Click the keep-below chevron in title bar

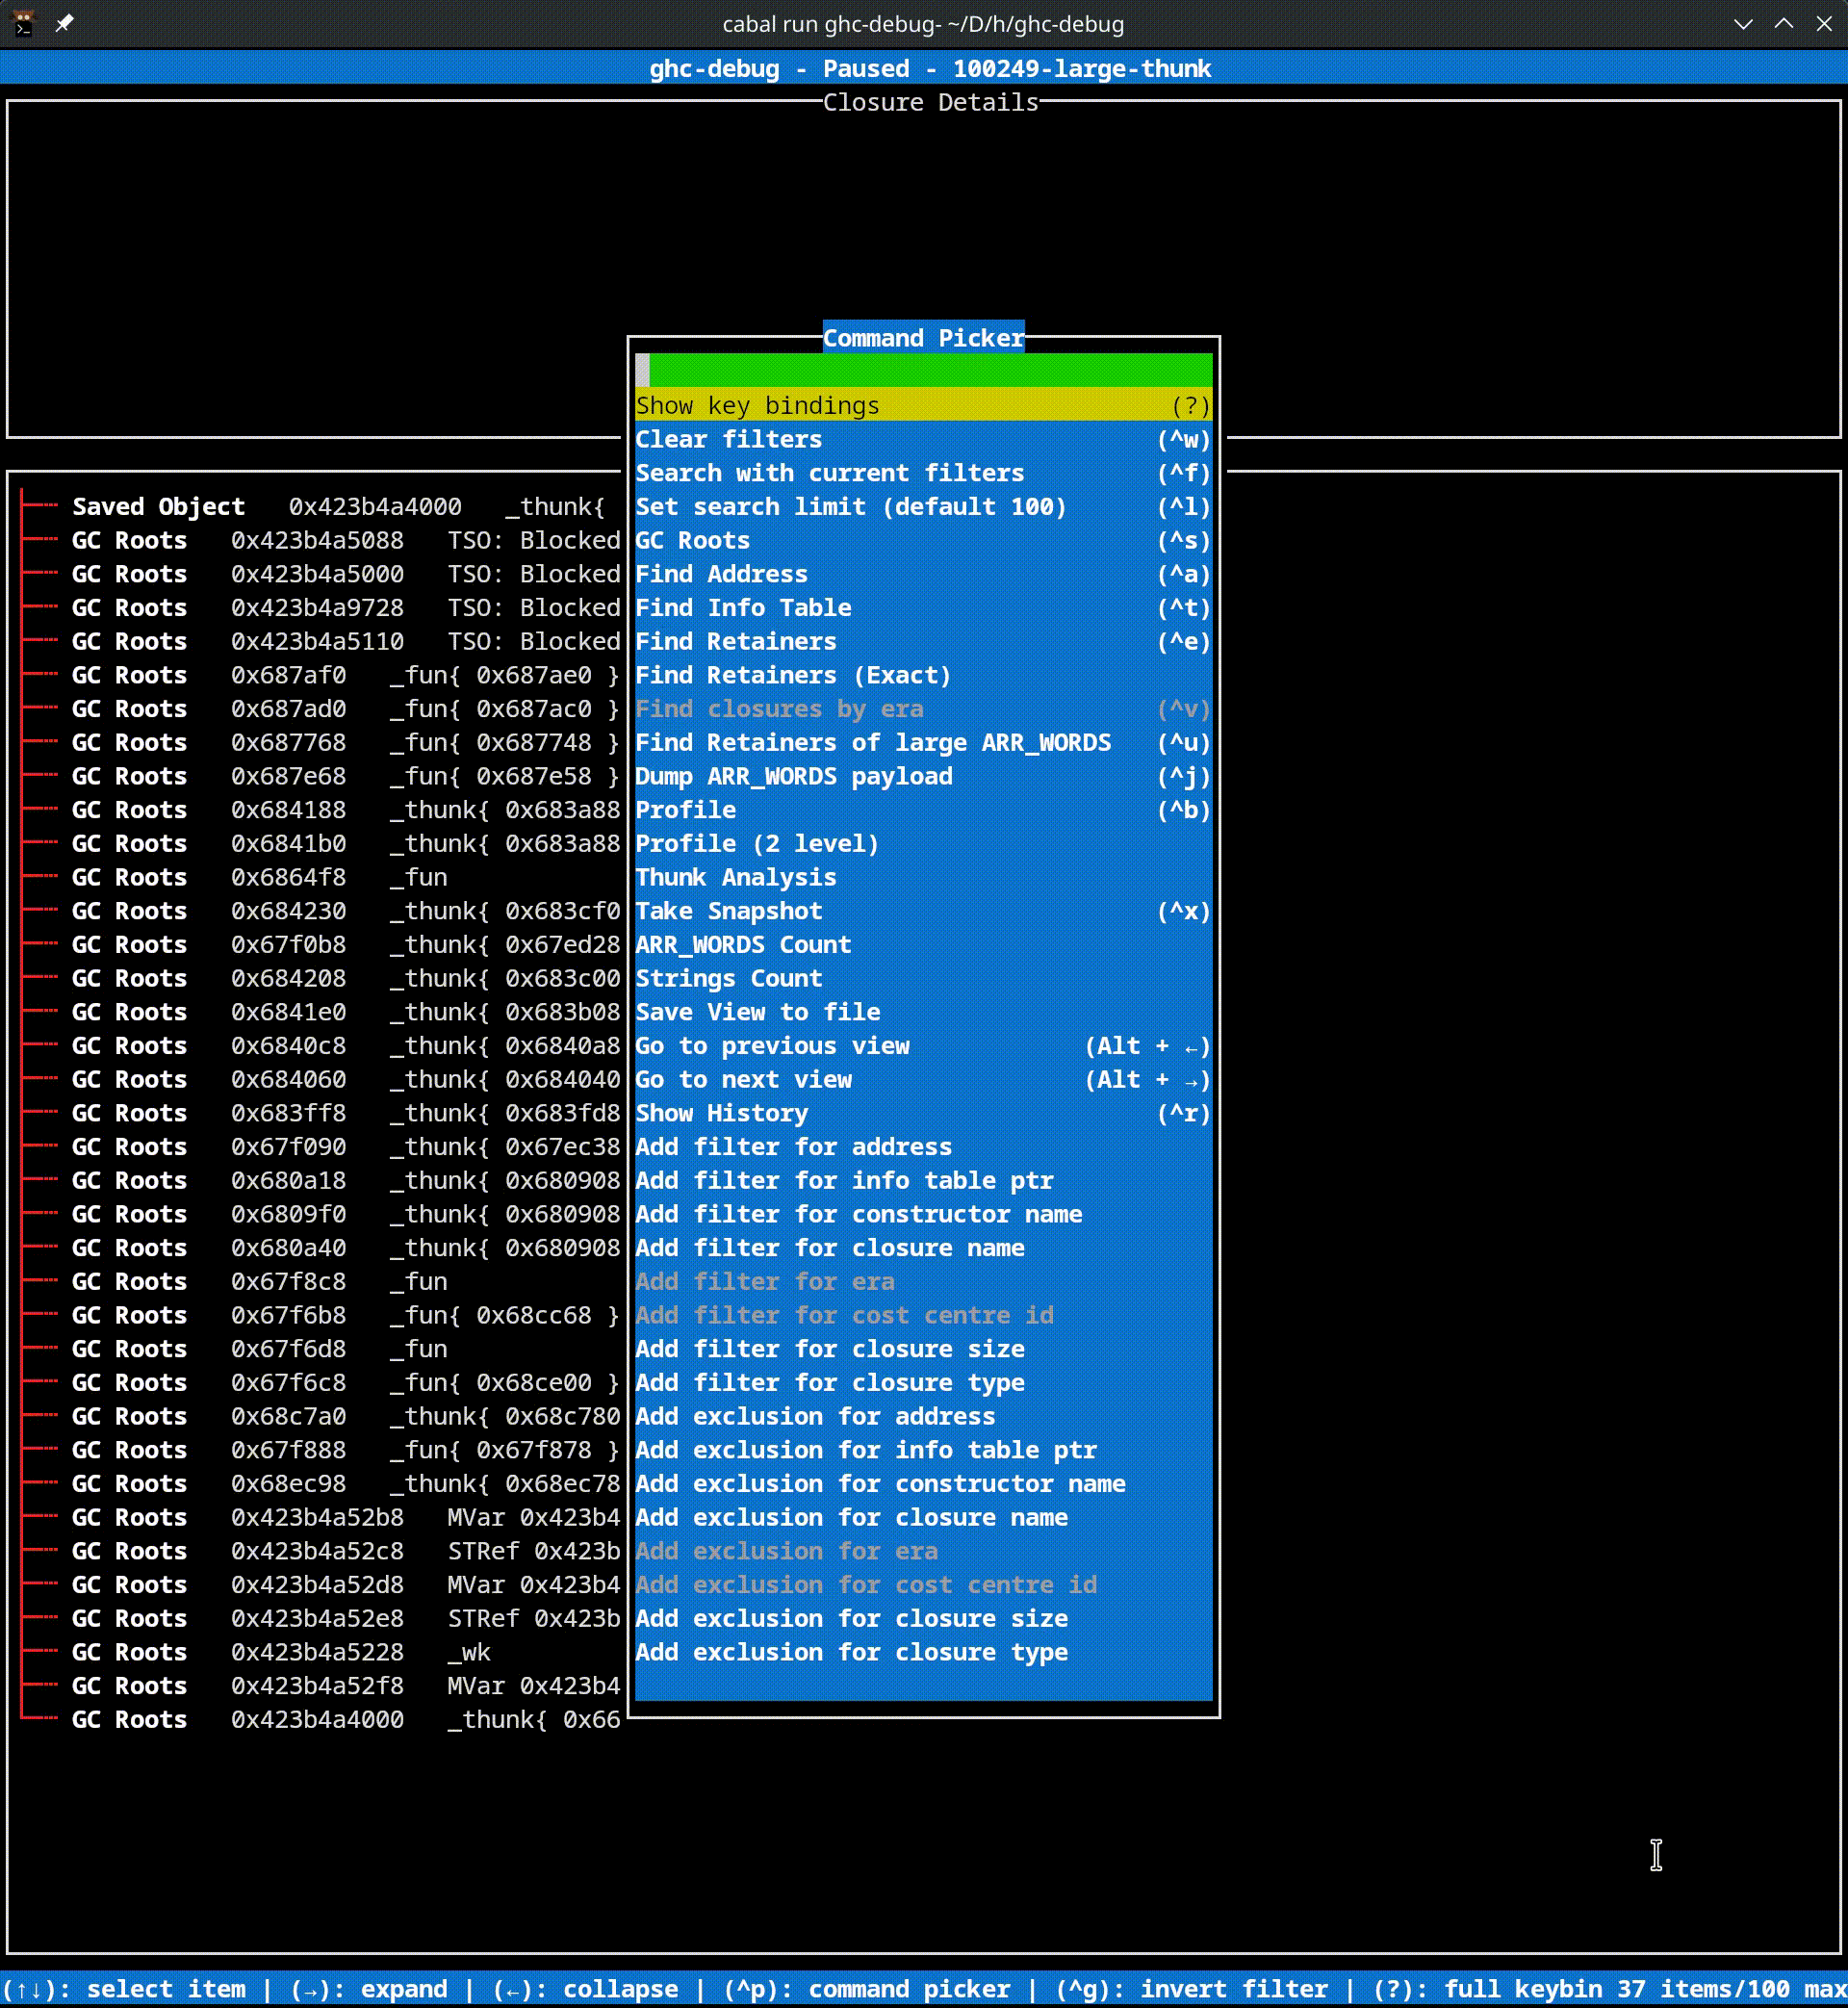click(x=1743, y=24)
